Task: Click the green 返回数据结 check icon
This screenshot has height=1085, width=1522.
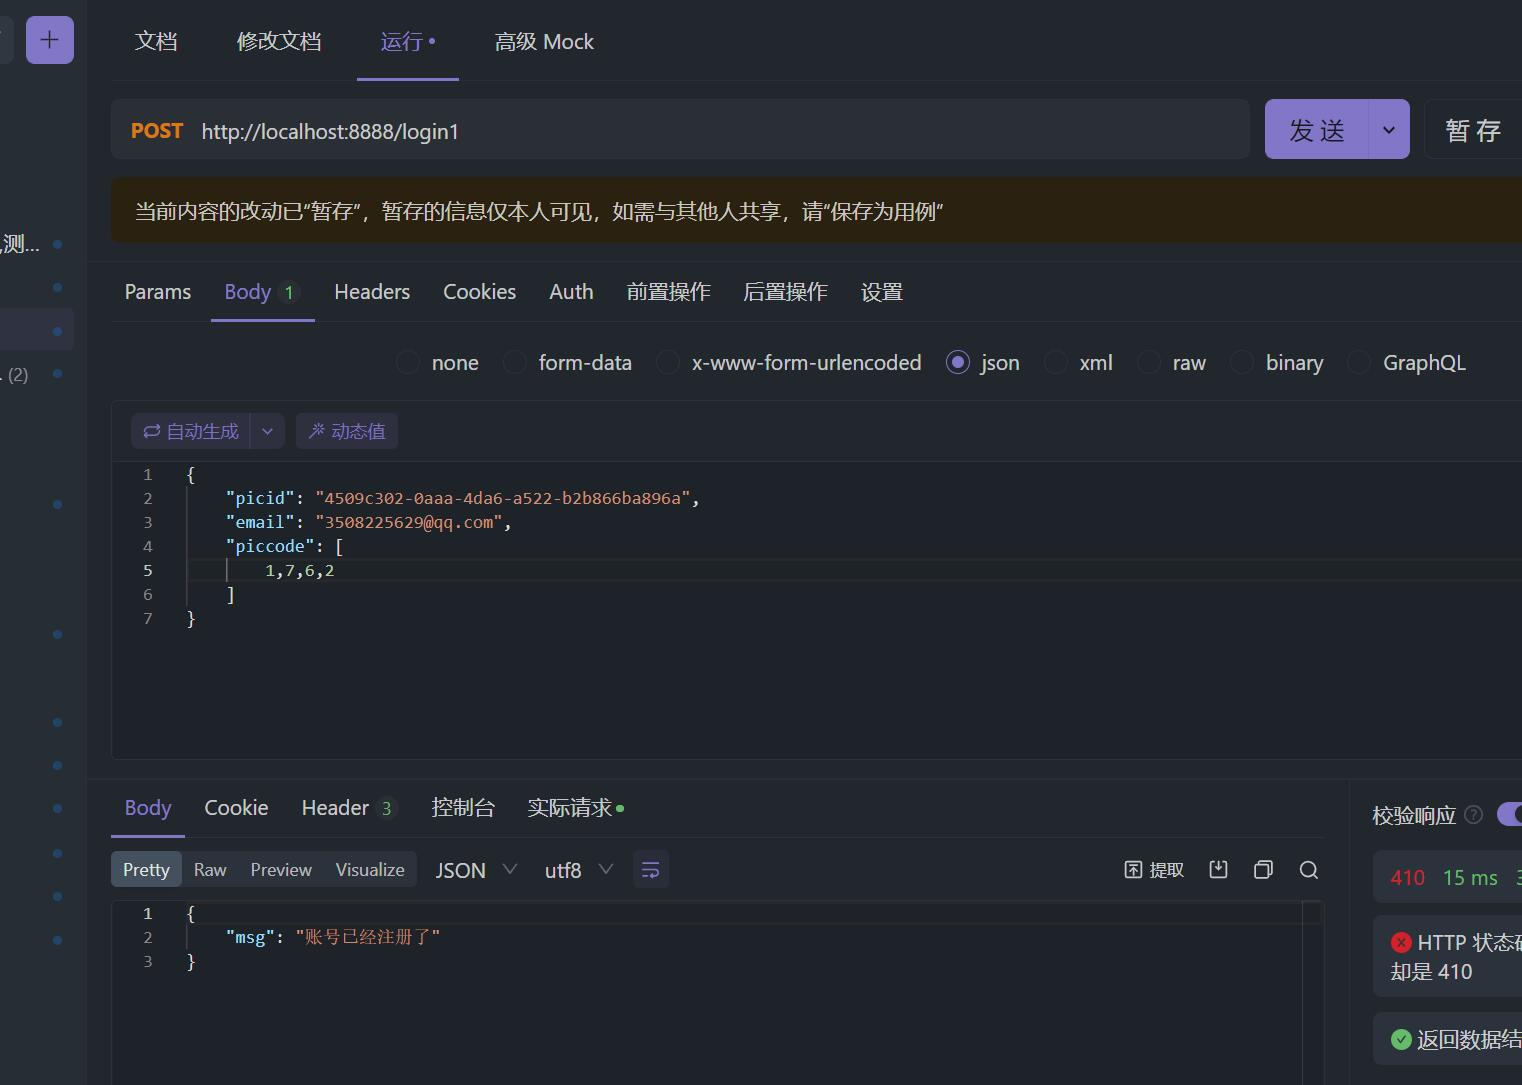Action: tap(1401, 1039)
